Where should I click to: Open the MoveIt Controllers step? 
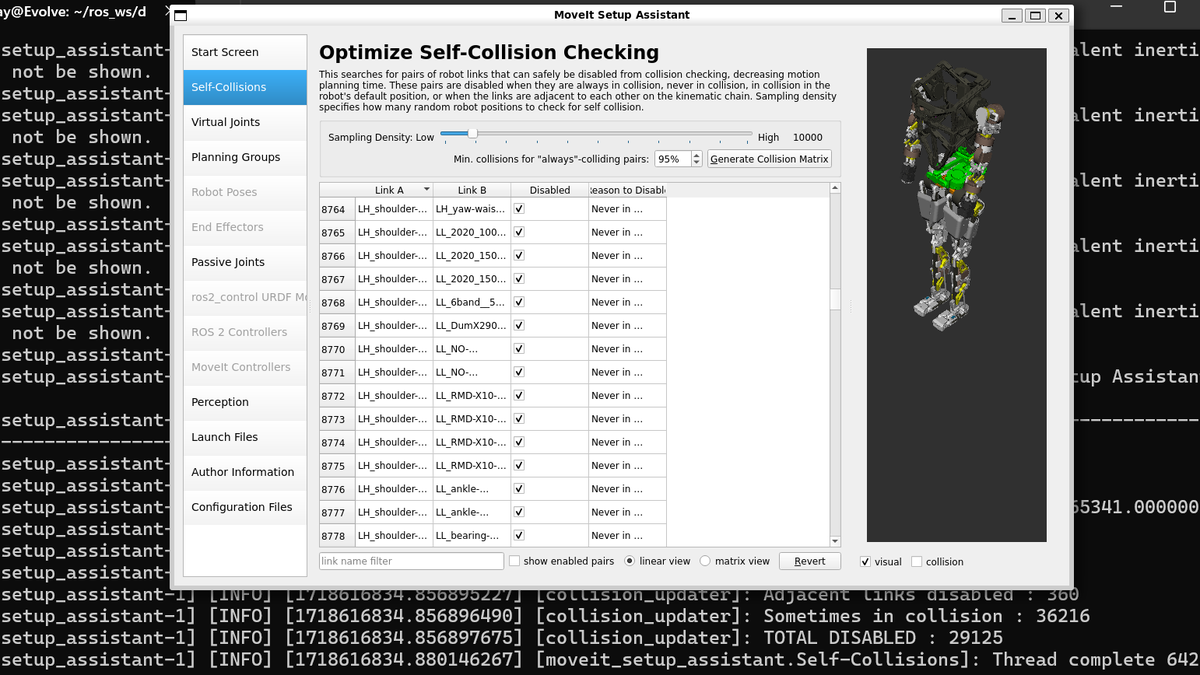(x=245, y=367)
